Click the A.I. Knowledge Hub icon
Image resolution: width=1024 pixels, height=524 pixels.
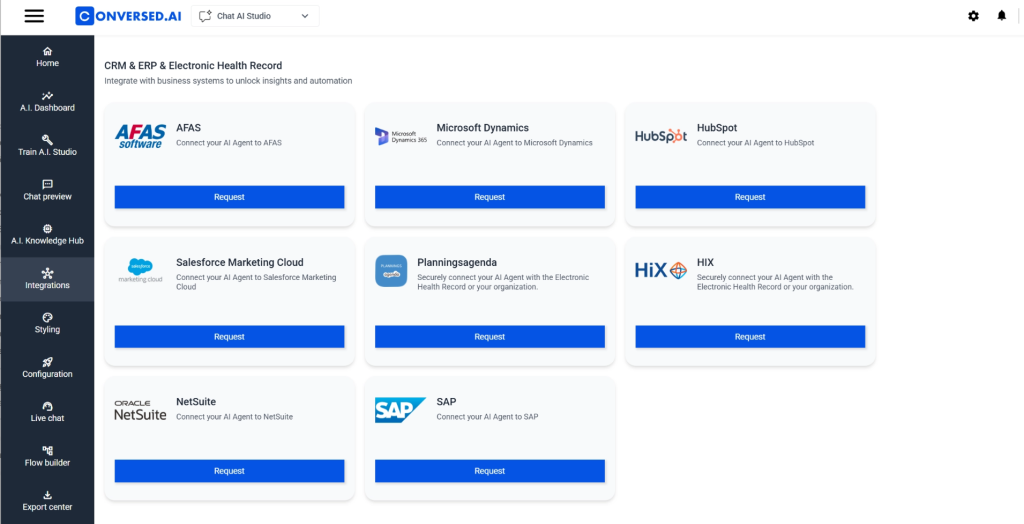[x=47, y=229]
